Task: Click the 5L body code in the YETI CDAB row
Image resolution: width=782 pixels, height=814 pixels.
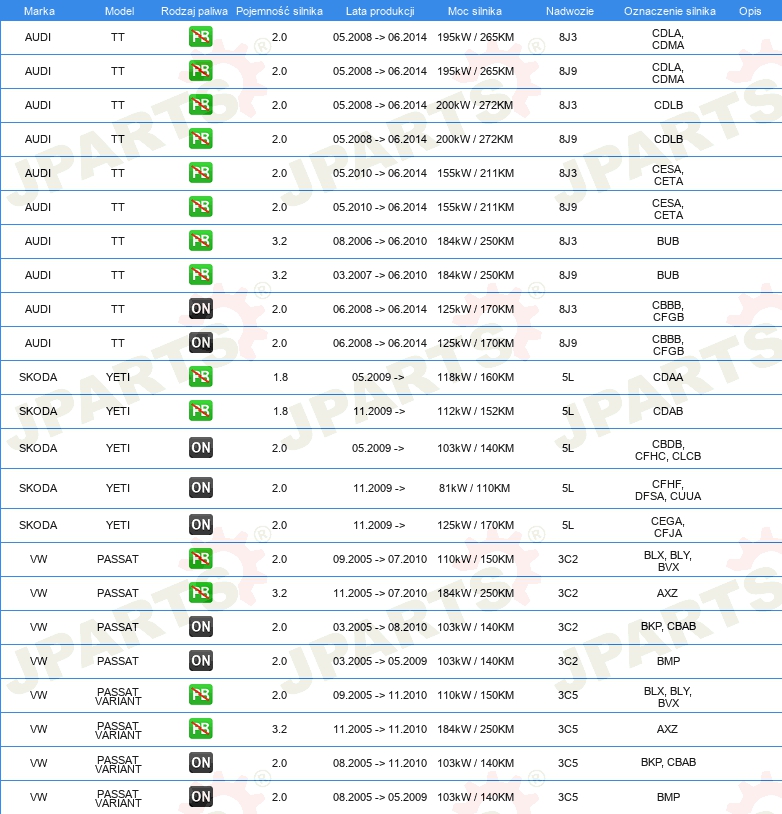Action: coord(568,411)
